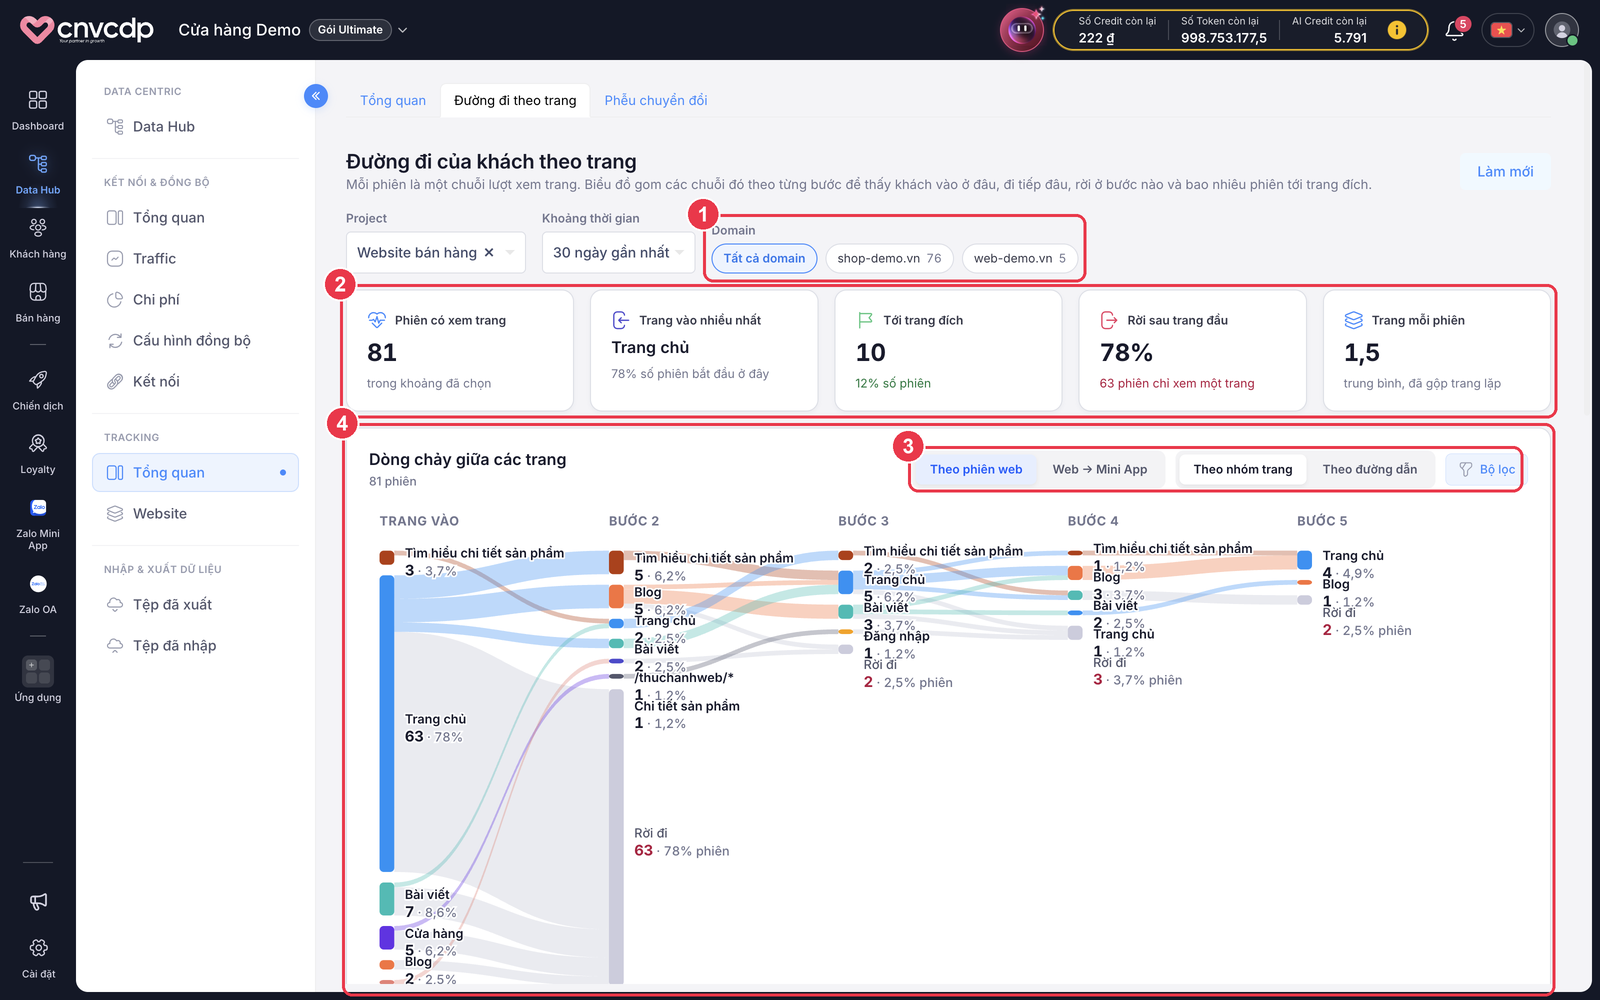
Task: Switch to Tổng quan tab
Action: point(393,100)
